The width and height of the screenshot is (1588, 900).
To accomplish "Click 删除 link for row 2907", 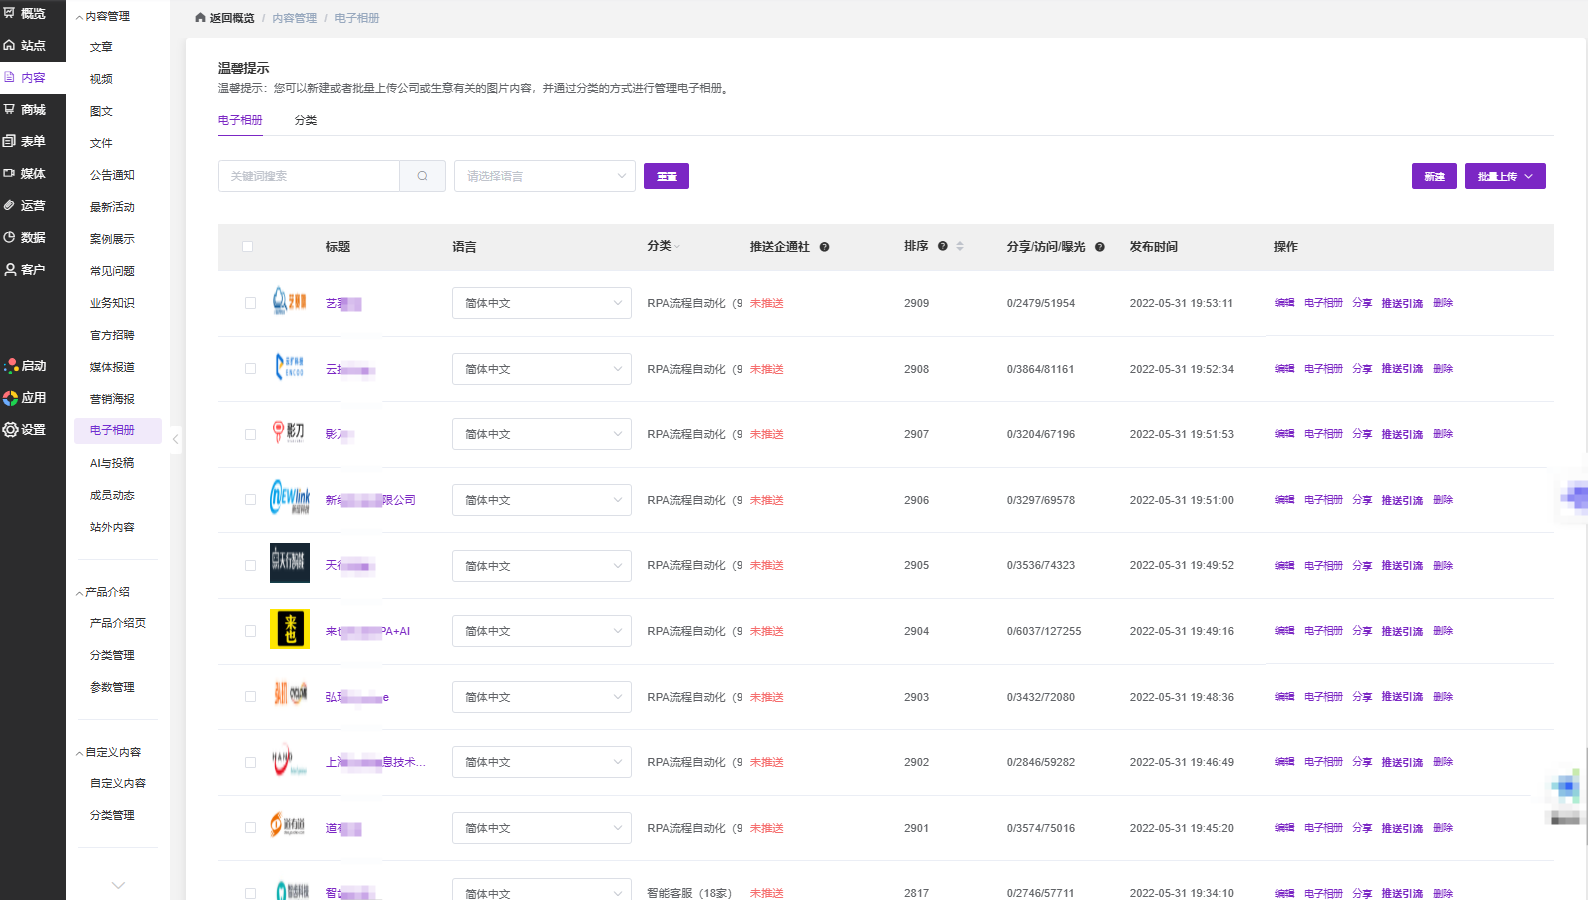I will point(1442,434).
